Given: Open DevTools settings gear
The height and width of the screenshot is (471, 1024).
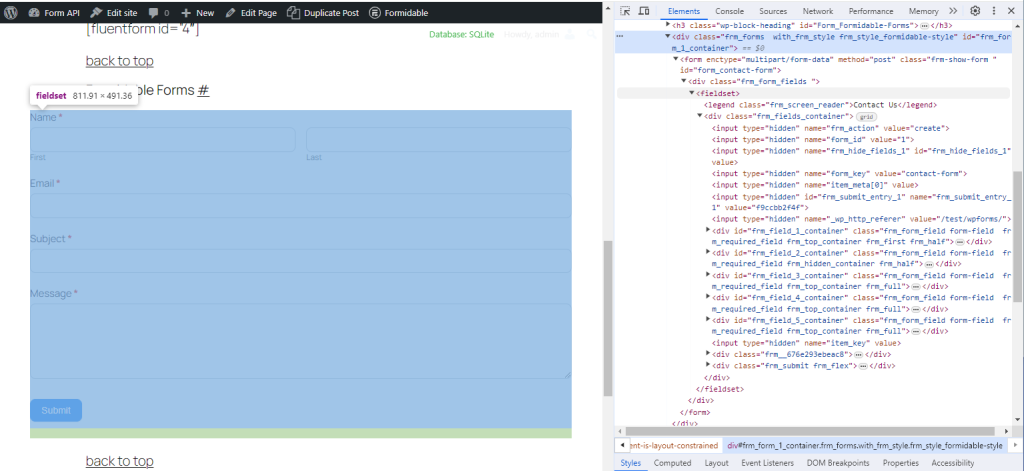Looking at the screenshot, I should pos(975,11).
